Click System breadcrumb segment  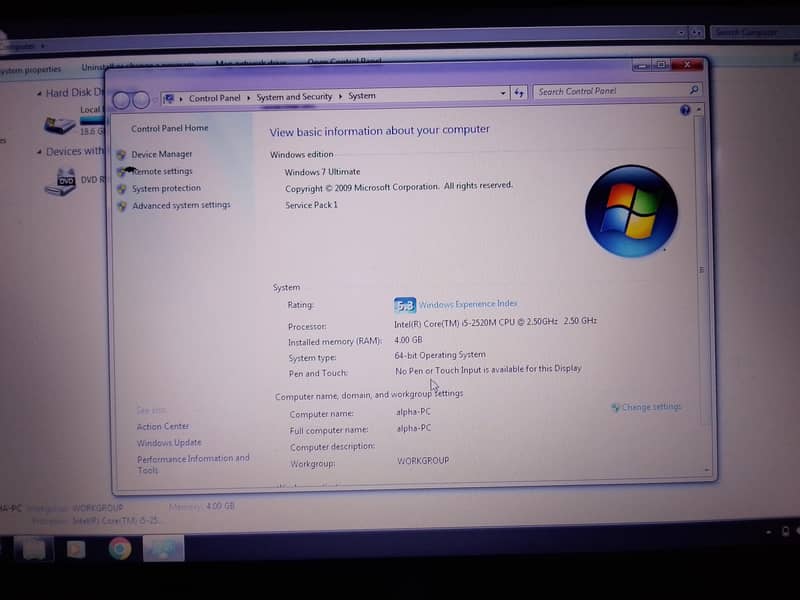pos(362,96)
